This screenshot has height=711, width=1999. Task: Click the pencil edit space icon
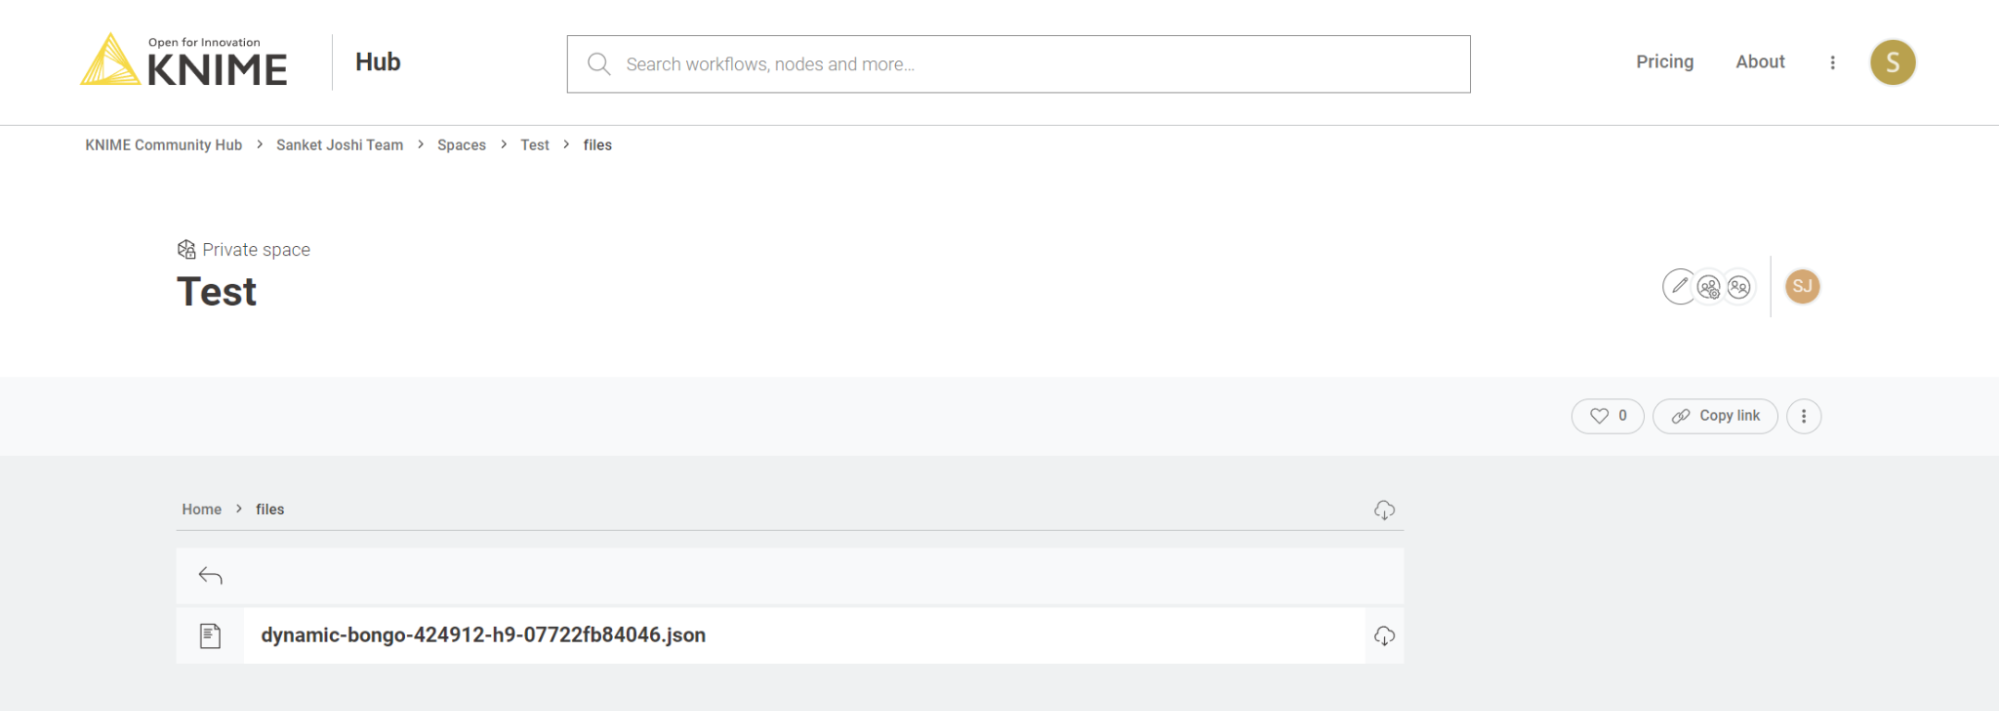pyautogui.click(x=1679, y=287)
